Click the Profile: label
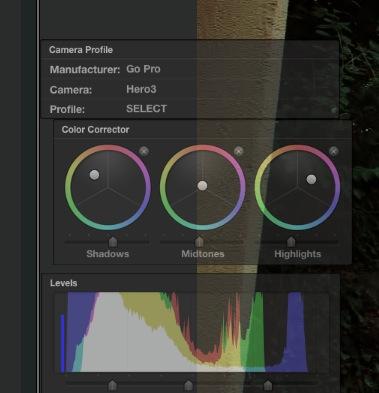Screen dimensions: 379x393 (x=67, y=109)
